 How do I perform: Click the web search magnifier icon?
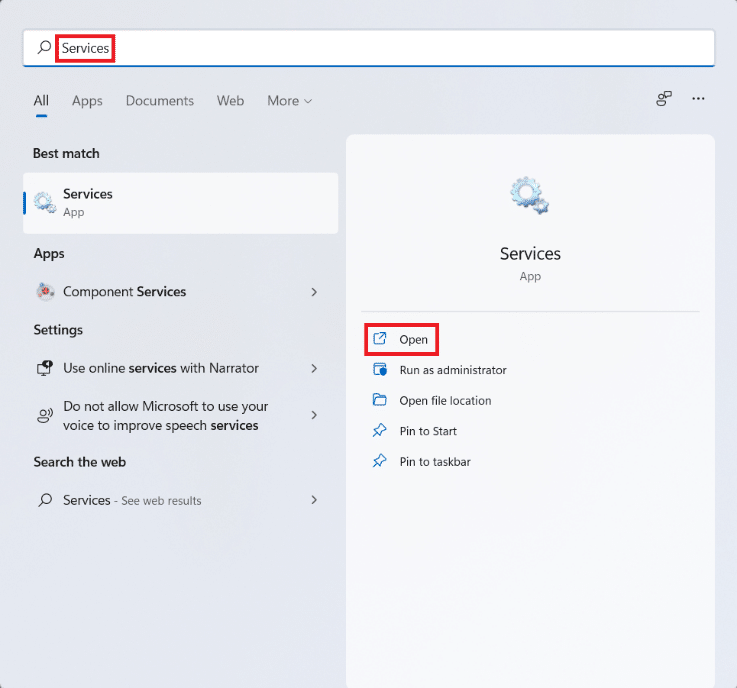pyautogui.click(x=45, y=500)
